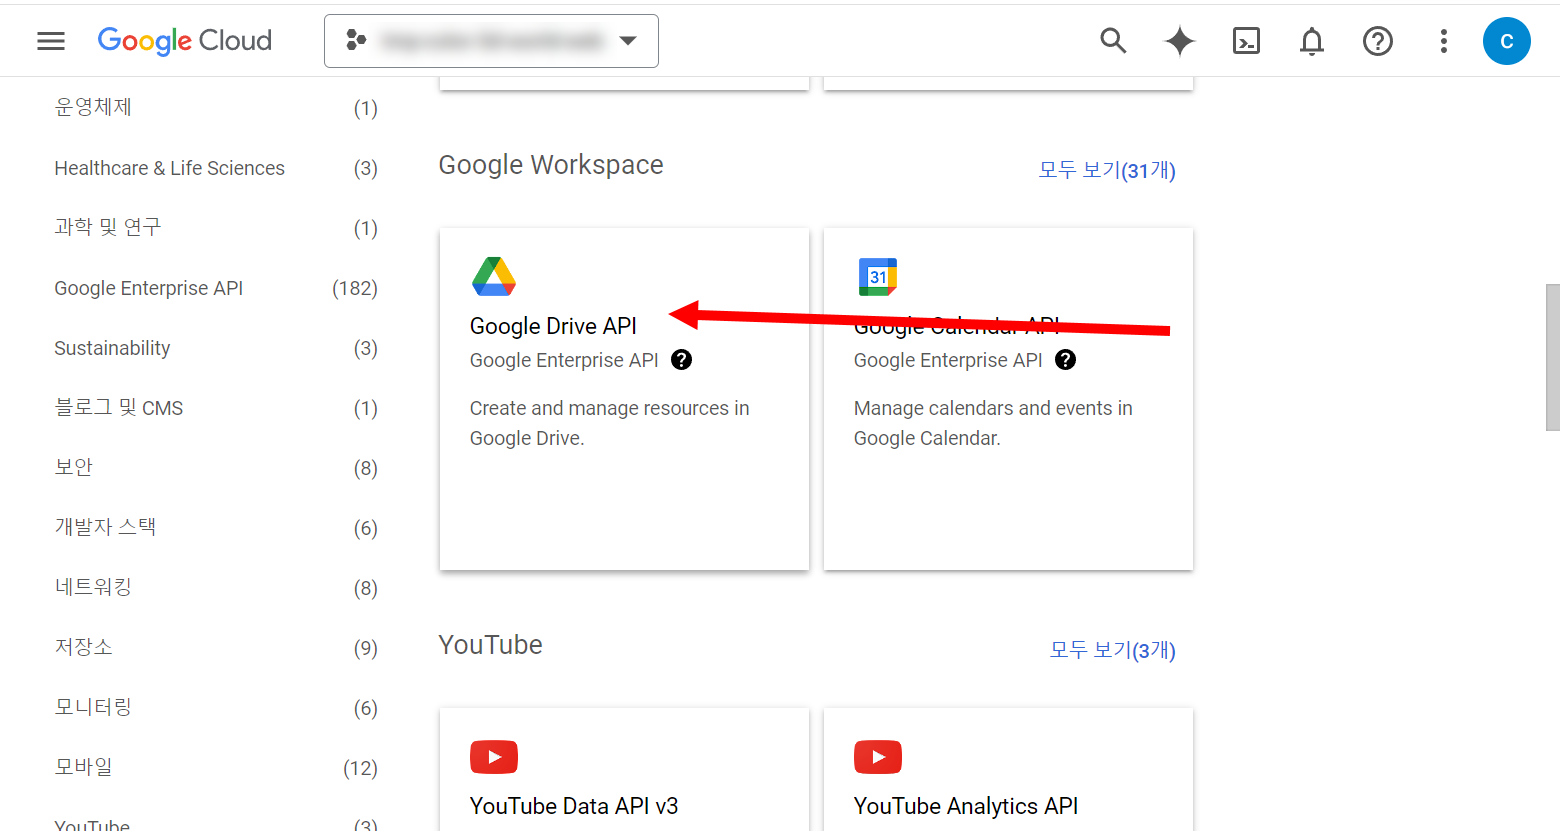Click Google Enterprise API label under Drive API
The height and width of the screenshot is (831, 1560).
(x=564, y=360)
